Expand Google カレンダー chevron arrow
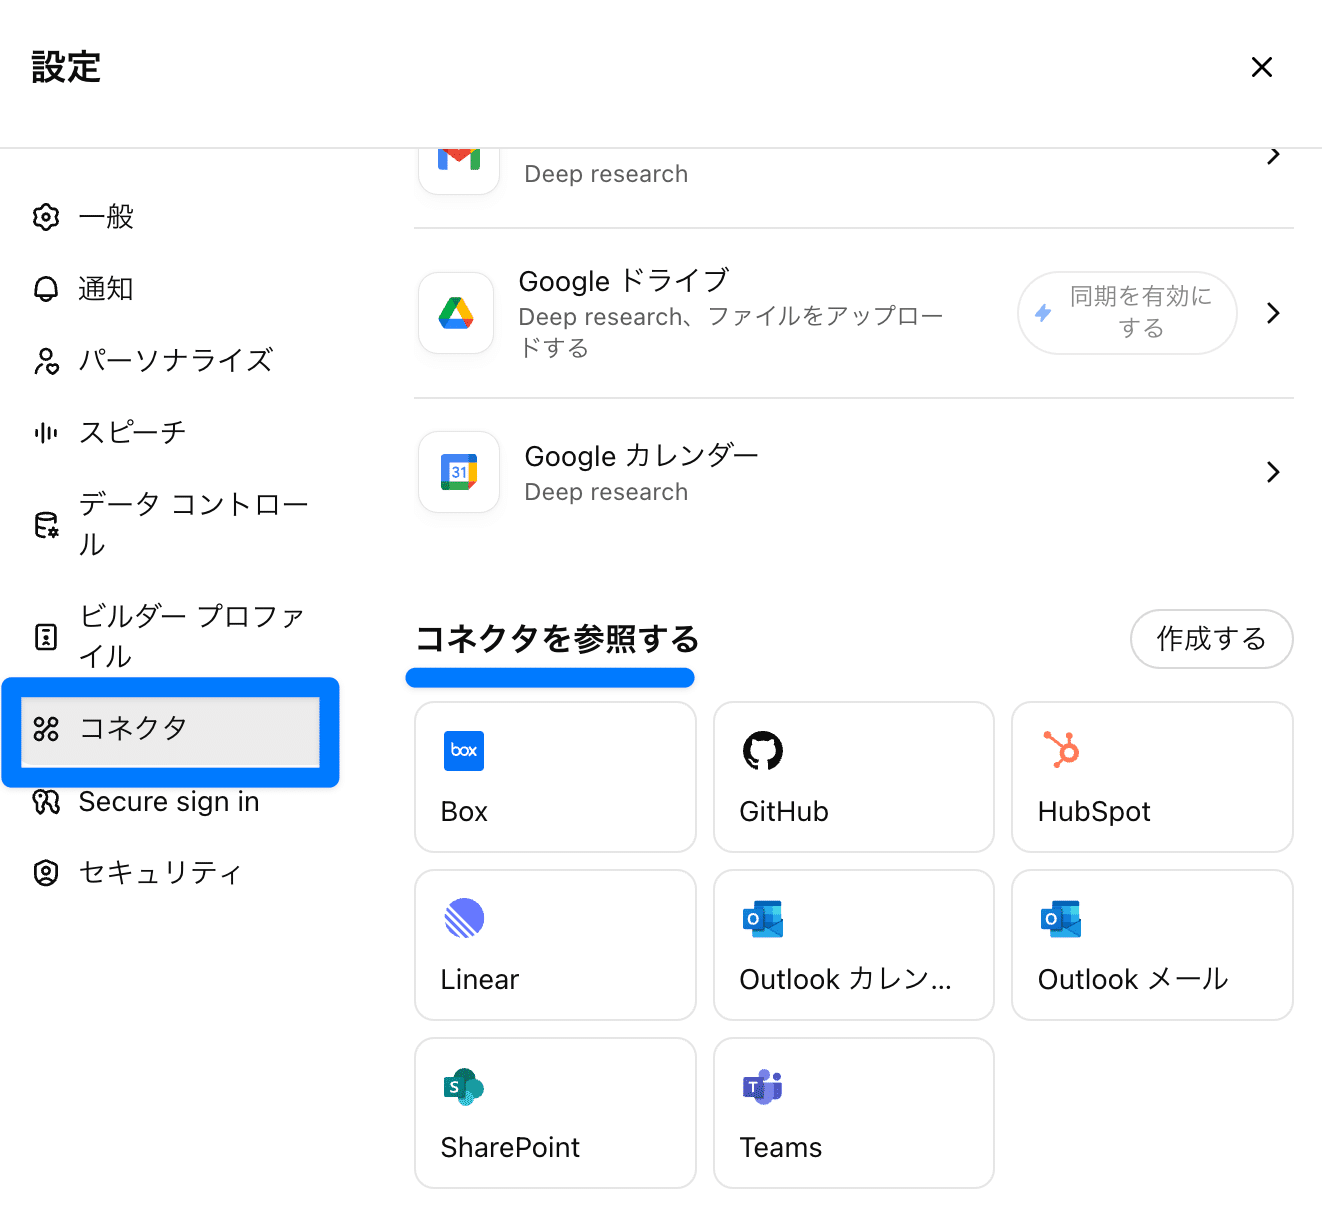The height and width of the screenshot is (1220, 1322). click(1273, 472)
